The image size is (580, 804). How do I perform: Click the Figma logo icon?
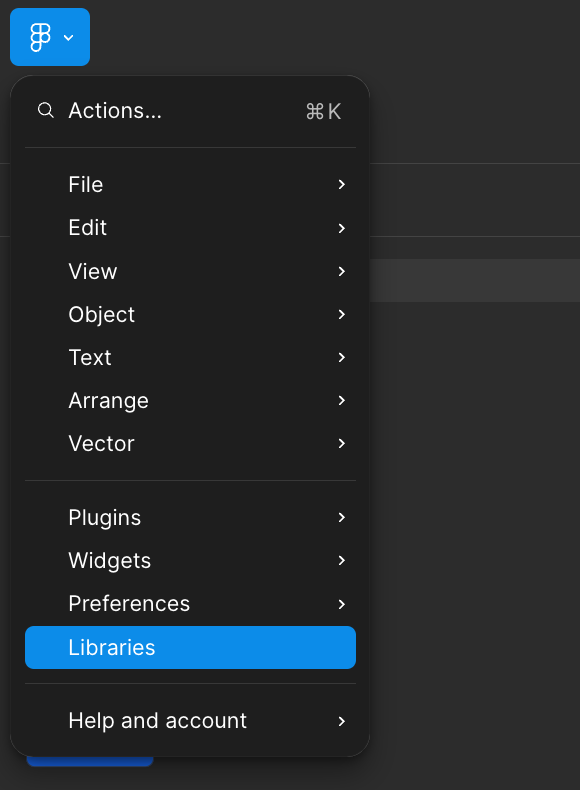tap(42, 36)
